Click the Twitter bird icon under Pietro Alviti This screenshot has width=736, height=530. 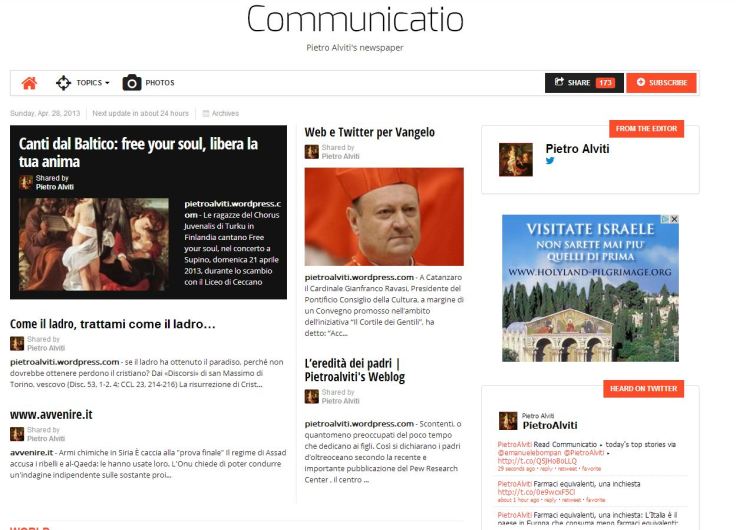[x=550, y=161]
